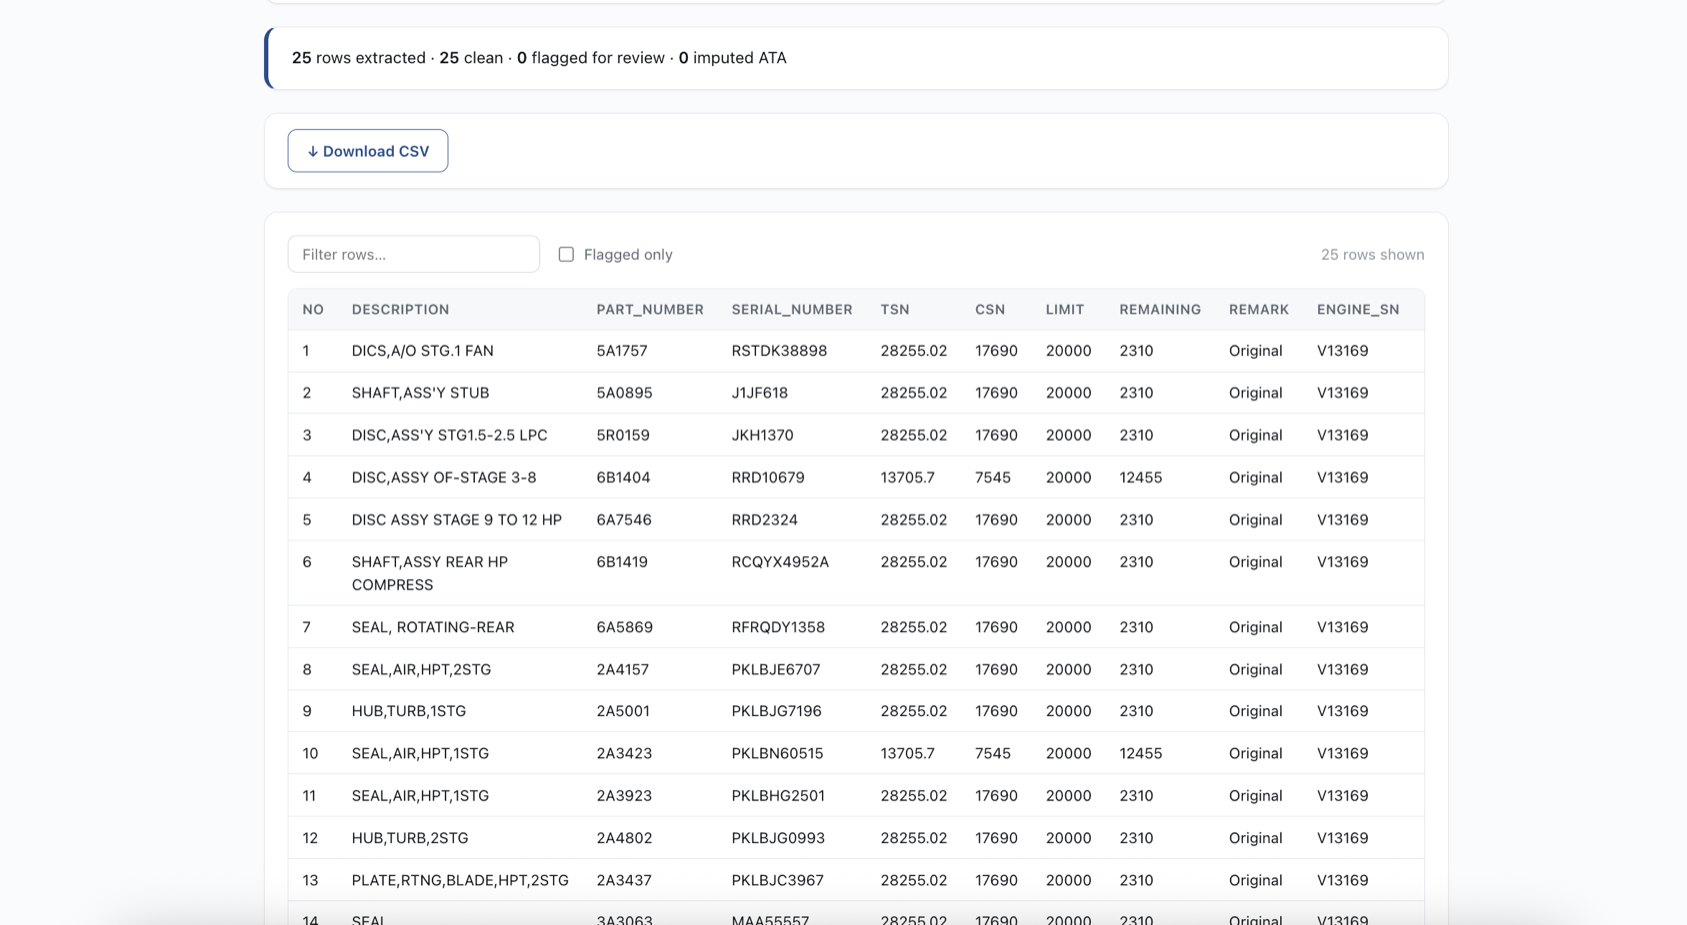The image size is (1687, 925).
Task: Click the NO column header
Action: point(313,310)
